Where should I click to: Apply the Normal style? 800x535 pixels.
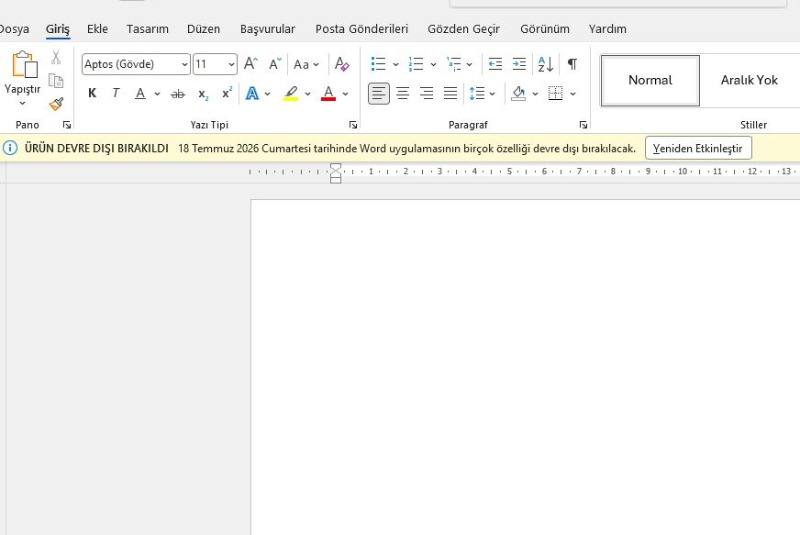(x=650, y=80)
